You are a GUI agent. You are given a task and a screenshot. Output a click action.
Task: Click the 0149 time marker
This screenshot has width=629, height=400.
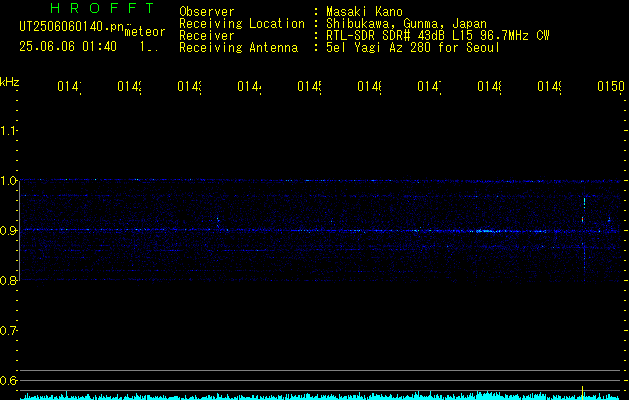549,86
